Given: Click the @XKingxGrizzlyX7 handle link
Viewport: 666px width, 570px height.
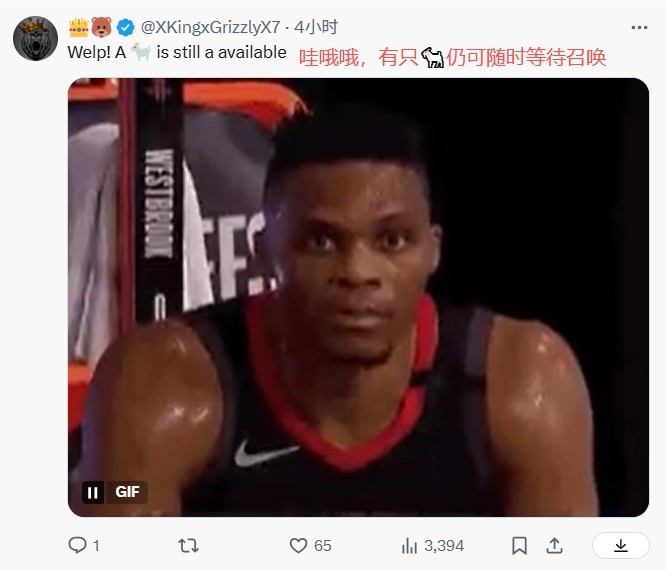Looking at the screenshot, I should click(x=210, y=27).
